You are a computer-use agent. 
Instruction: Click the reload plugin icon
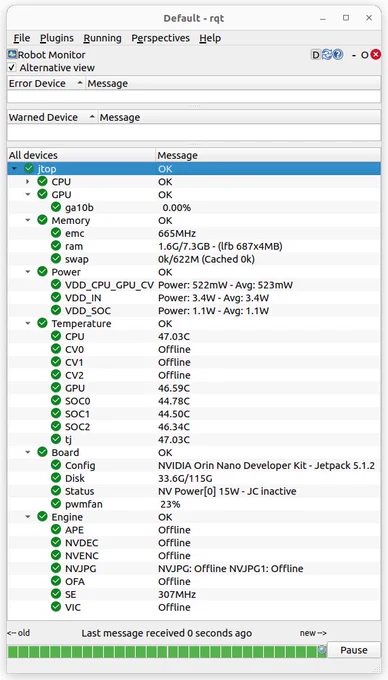(x=327, y=55)
